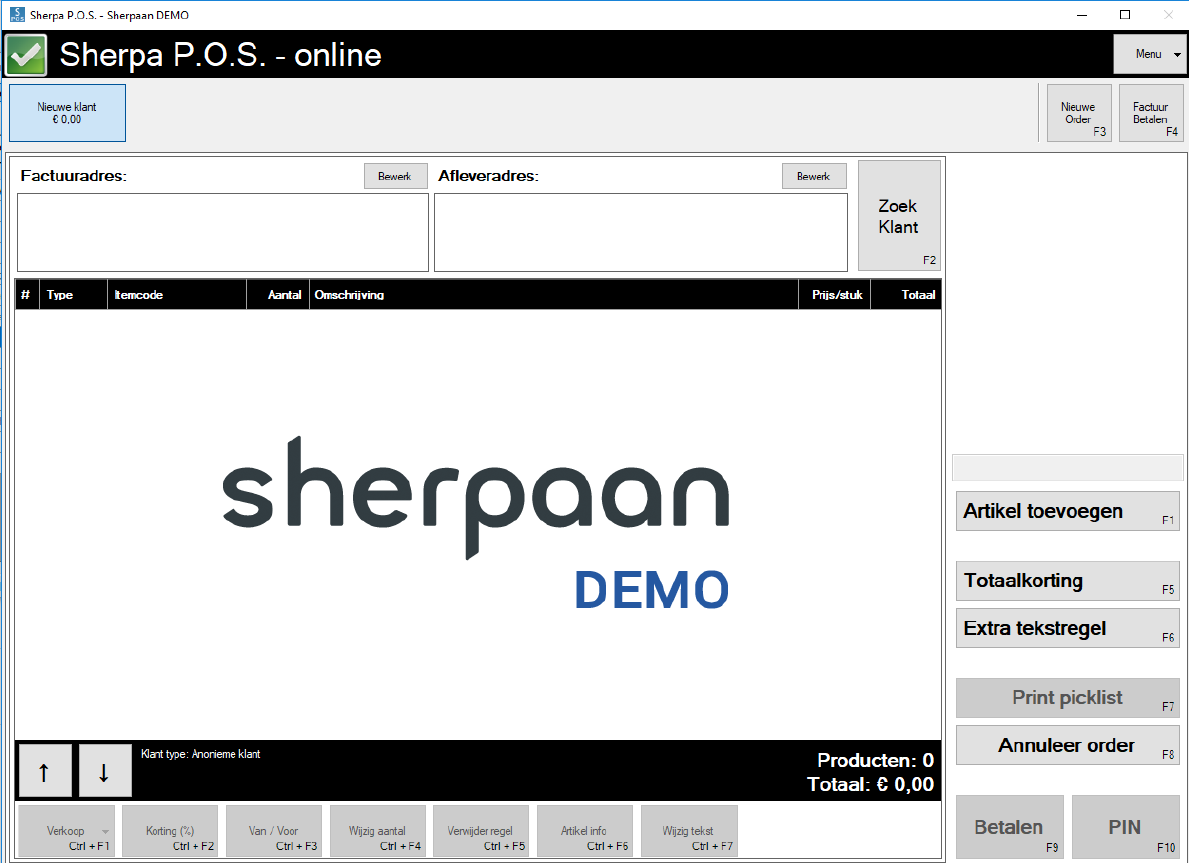Click Artikel toevoegen button
Screen dimensions: 1189x863
tap(1068, 511)
